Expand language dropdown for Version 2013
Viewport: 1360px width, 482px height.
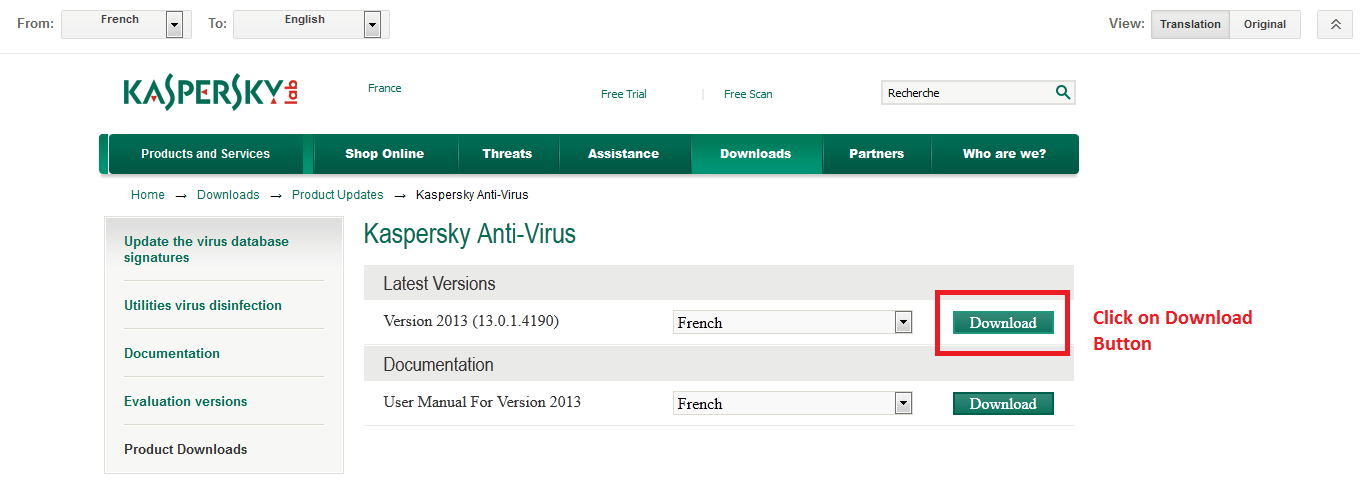click(904, 322)
